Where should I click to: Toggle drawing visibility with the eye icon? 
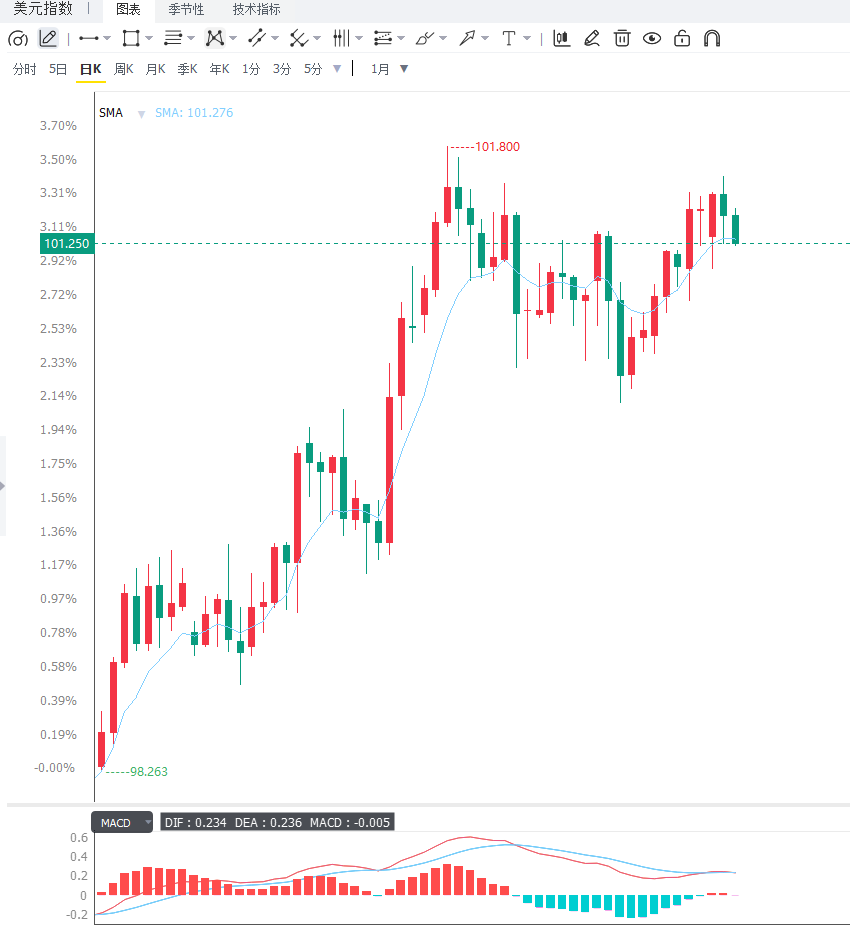(652, 39)
